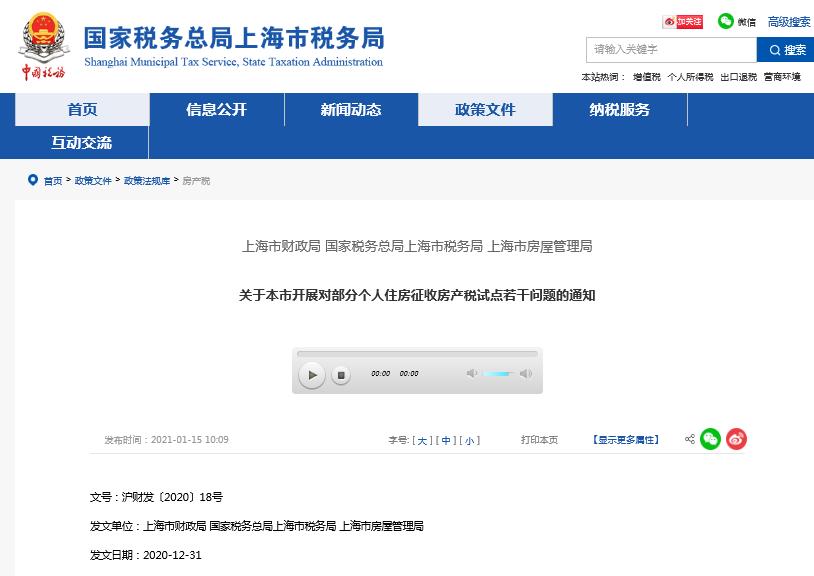Image resolution: width=814 pixels, height=576 pixels.
Task: Click the blue 搜索 search button
Action: tap(785, 50)
